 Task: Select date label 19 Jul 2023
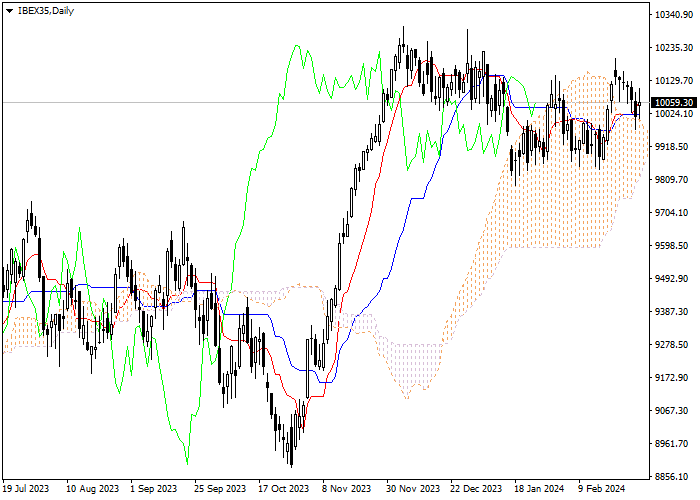point(26,489)
